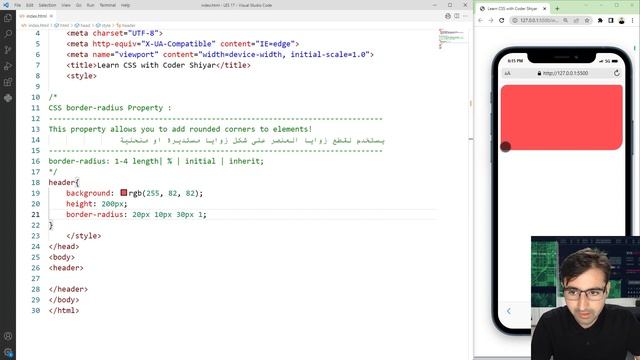Image resolution: width=640 pixels, height=360 pixels.
Task: Click the phone preview URL http://127.0.0.1:5500
Action: pos(565,73)
